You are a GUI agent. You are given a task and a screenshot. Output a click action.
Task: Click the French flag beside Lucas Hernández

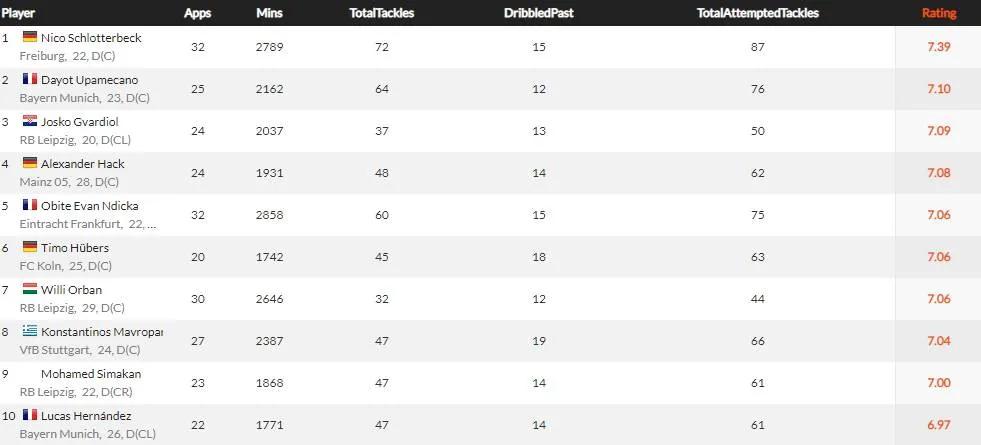[29, 415]
